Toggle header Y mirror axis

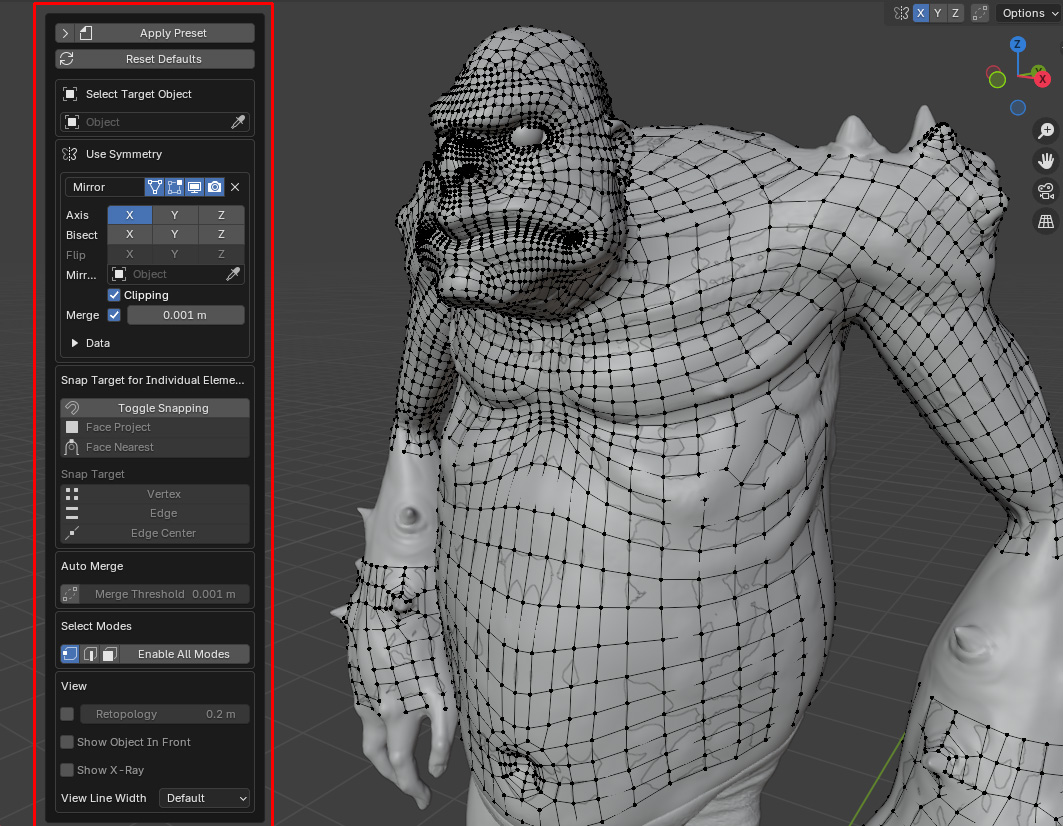(x=938, y=13)
